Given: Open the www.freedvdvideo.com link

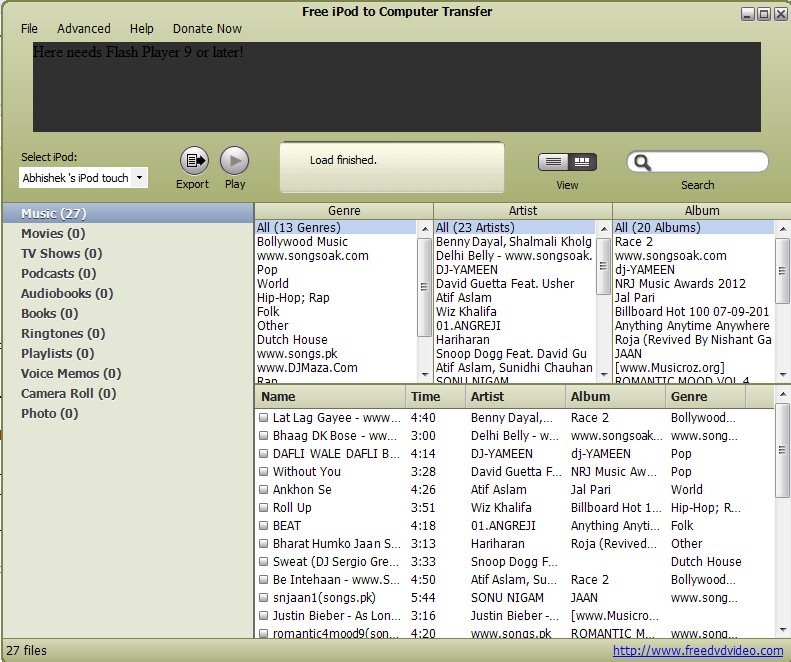Looking at the screenshot, I should pyautogui.click(x=698, y=651).
